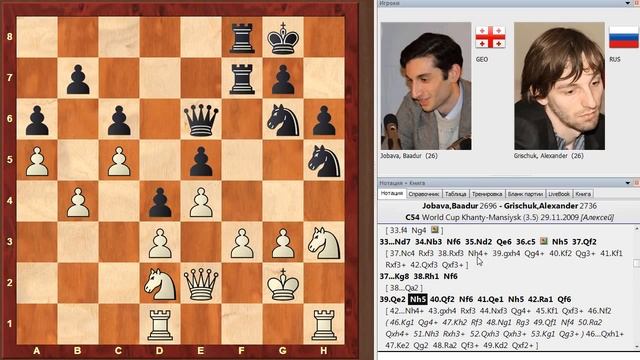This screenshot has width=640, height=360.
Task: Select move 38.Rh1 in notation
Action: point(426,276)
